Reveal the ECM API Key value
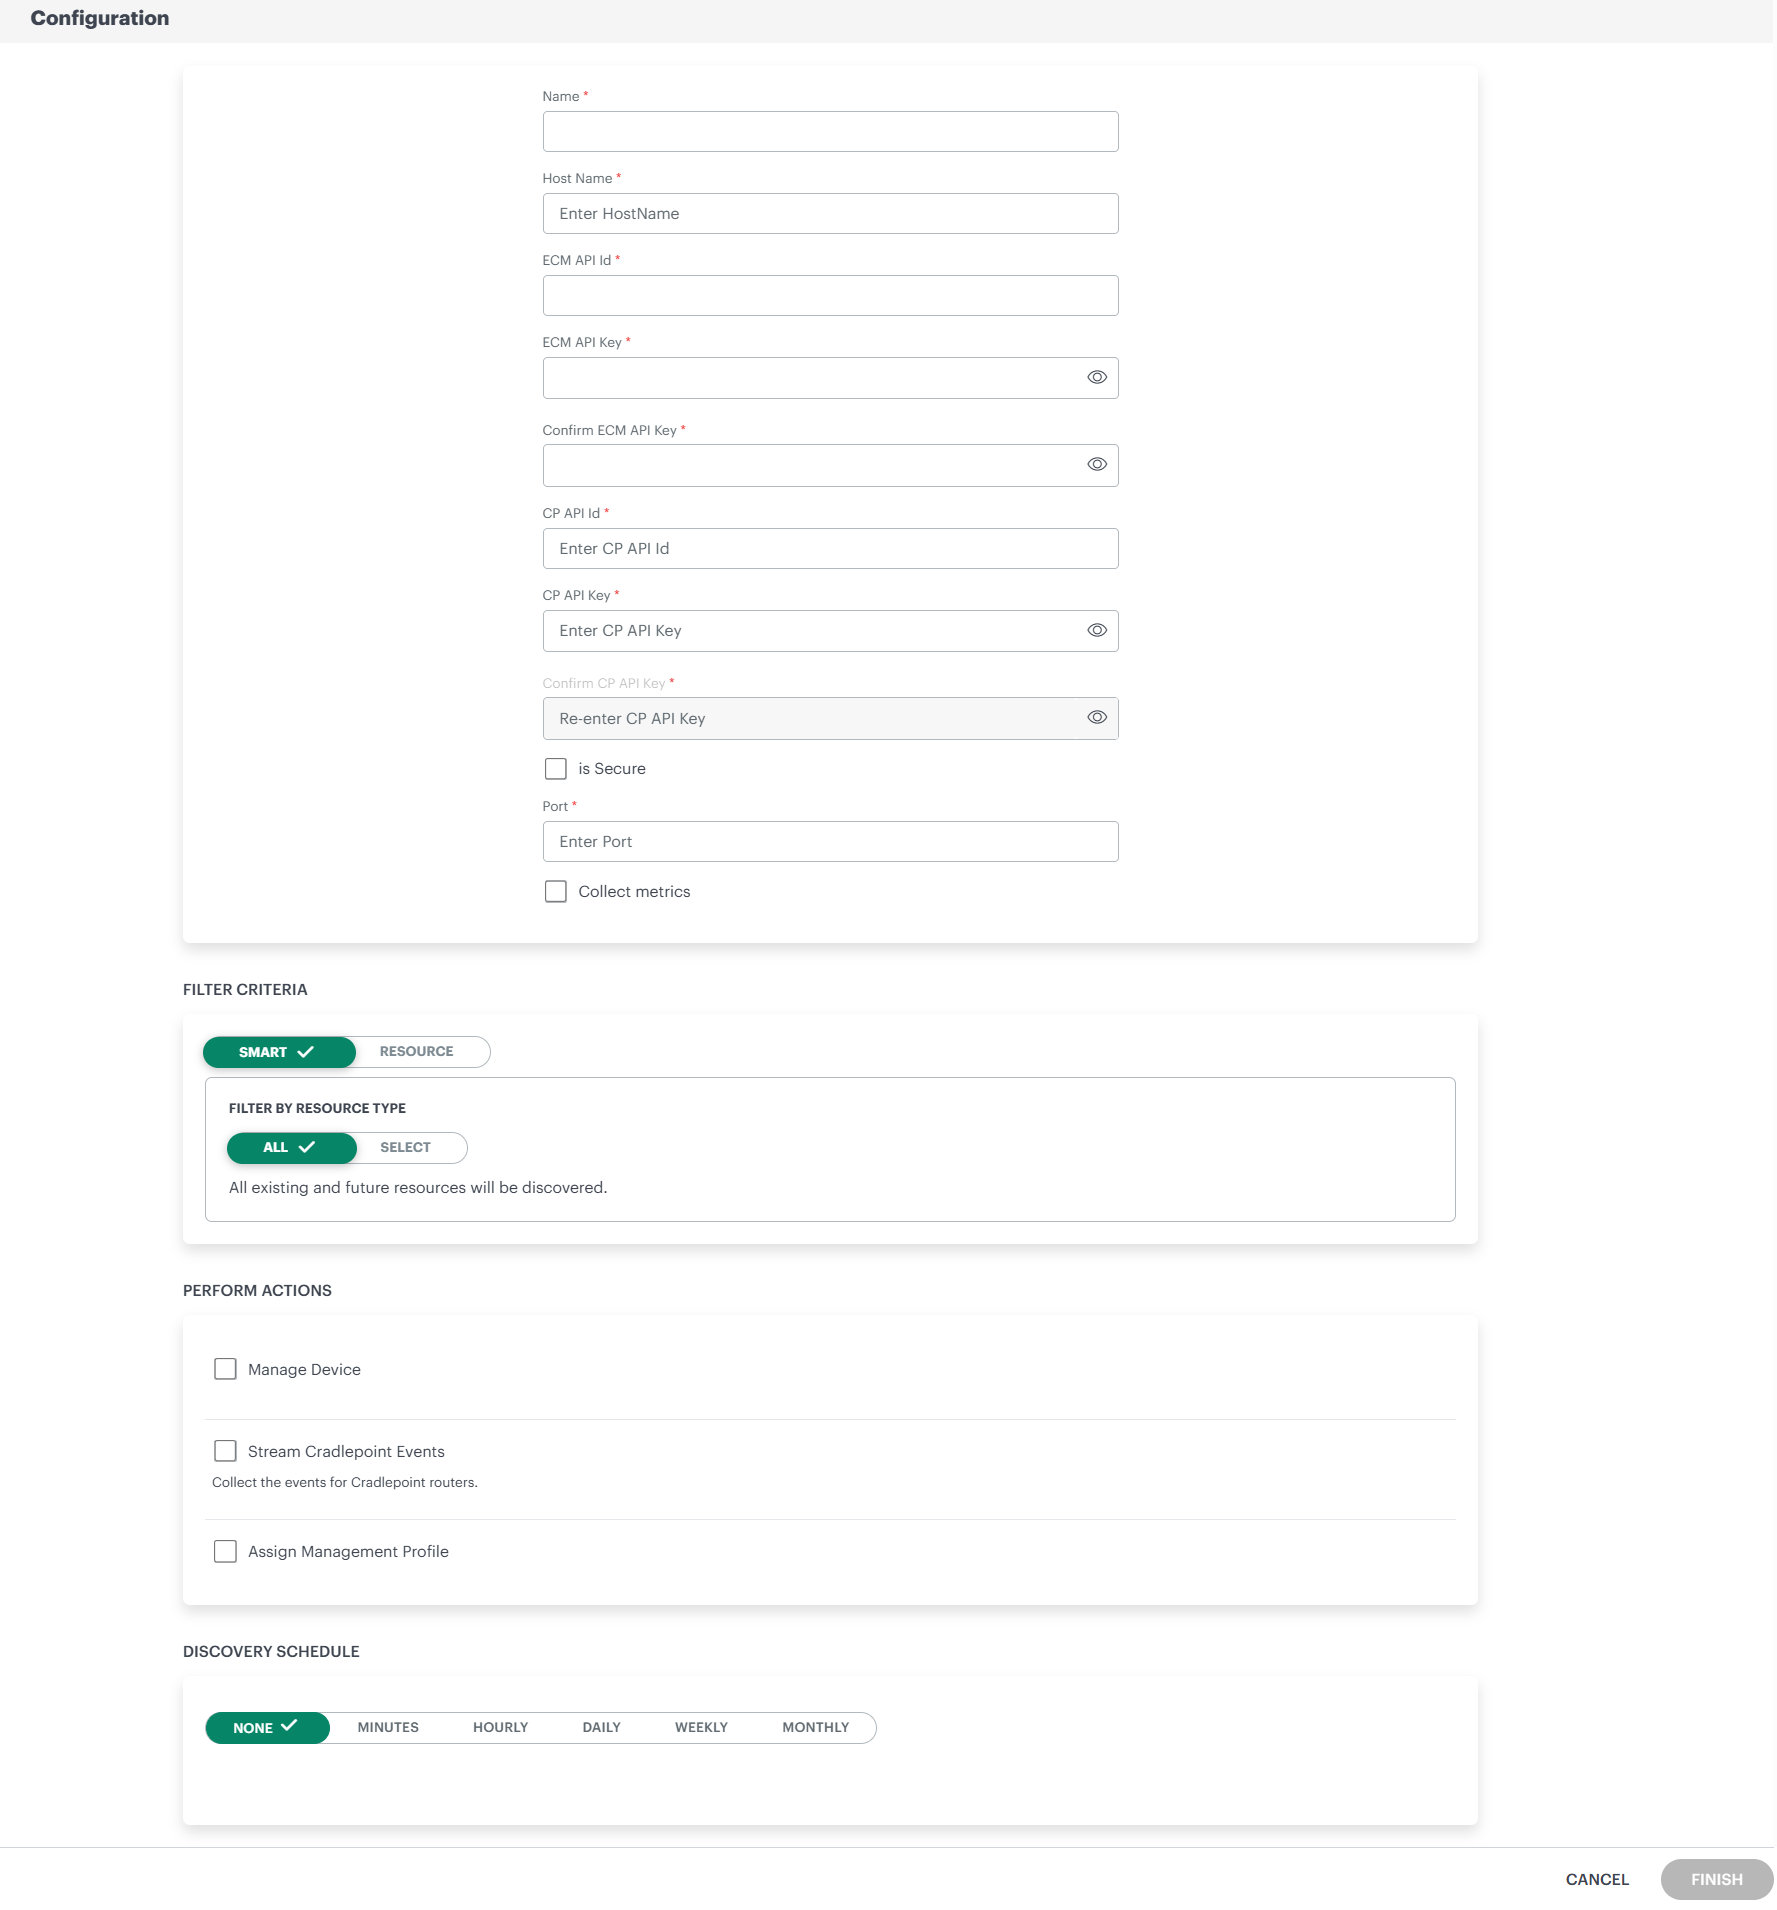This screenshot has height=1910, width=1777. (1097, 377)
